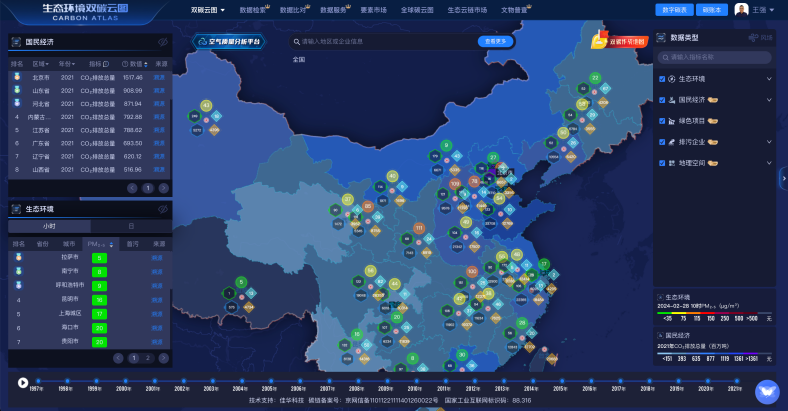The height and width of the screenshot is (411, 788).
Task: Click the user avatar picture
Action: (x=741, y=10)
